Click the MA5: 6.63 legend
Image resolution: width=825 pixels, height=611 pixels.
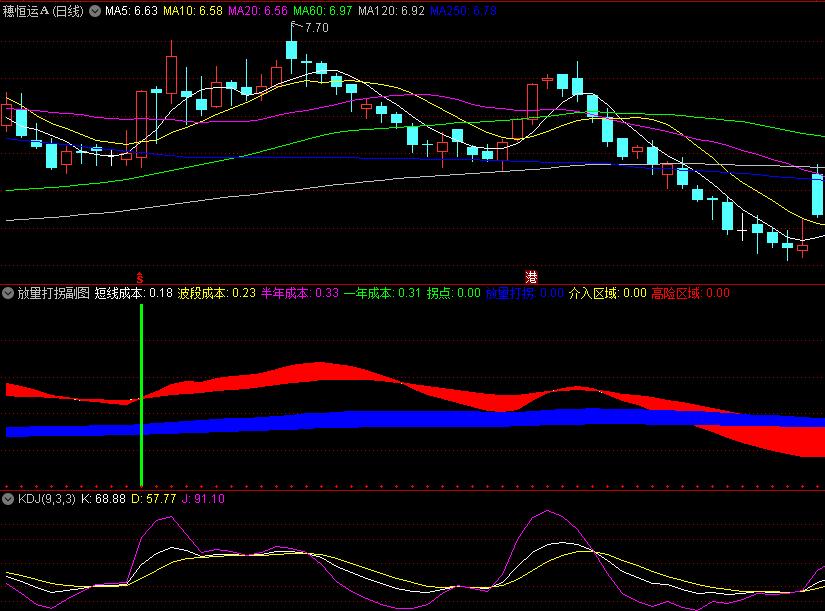click(132, 11)
